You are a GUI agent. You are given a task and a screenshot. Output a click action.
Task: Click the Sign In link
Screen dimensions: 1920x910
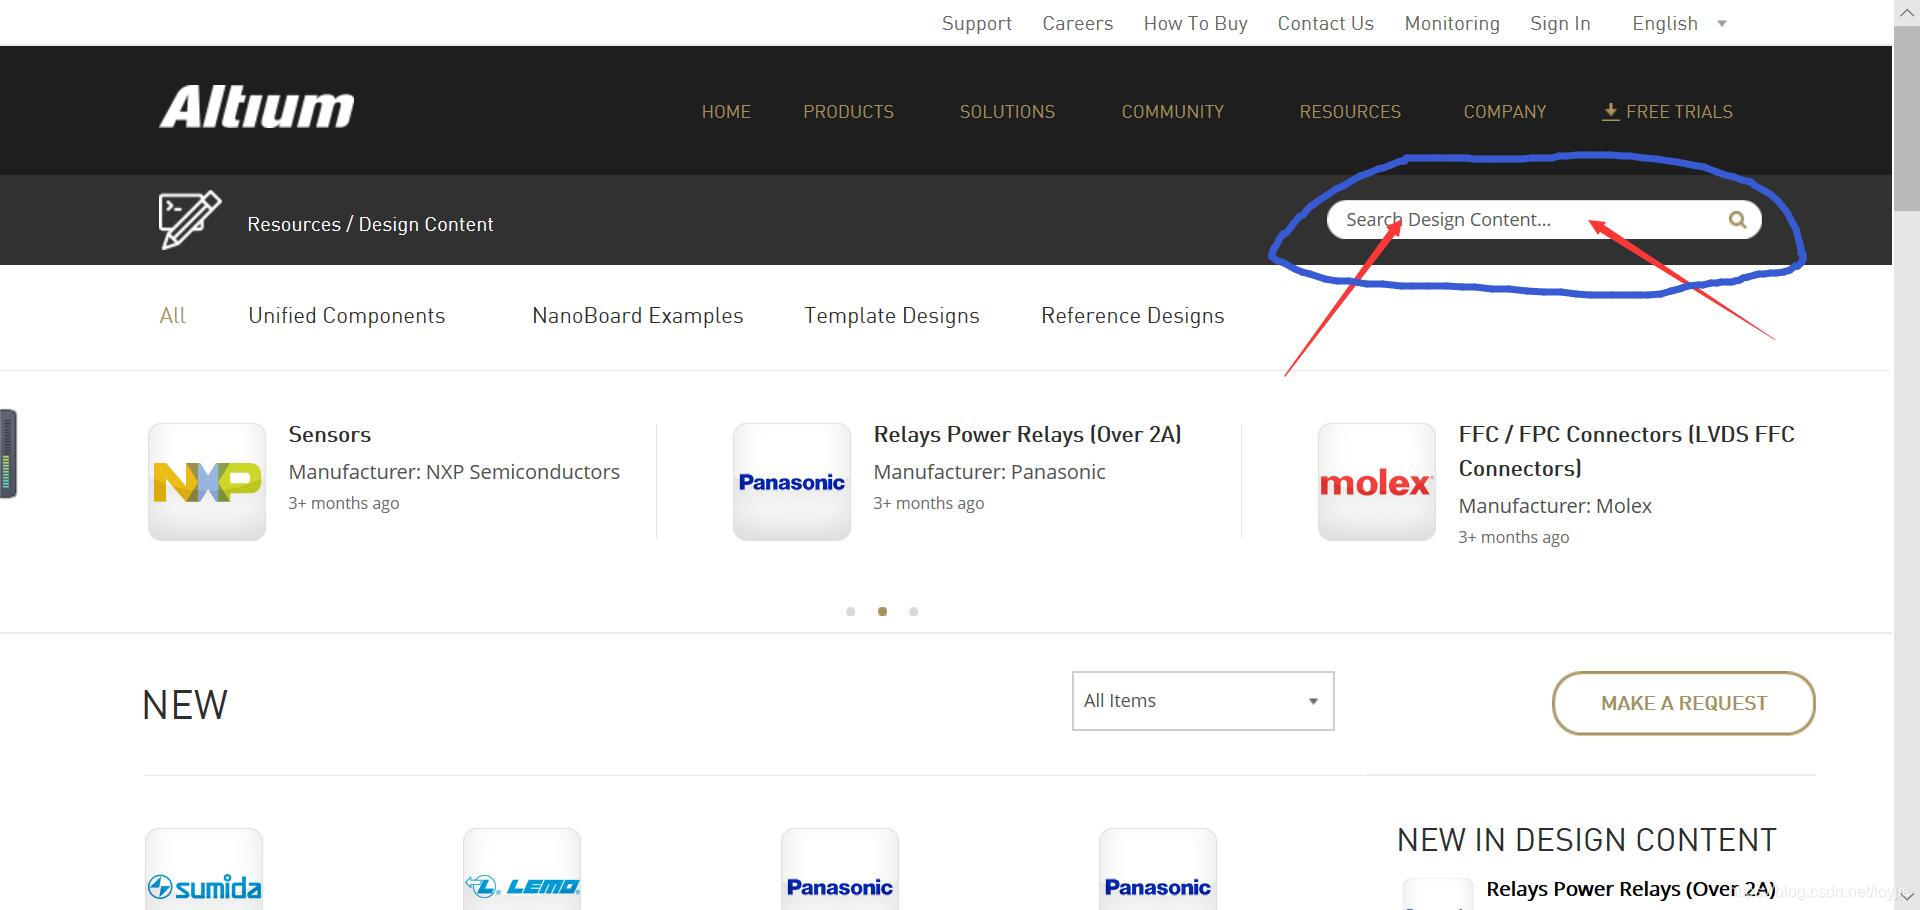[x=1560, y=23]
